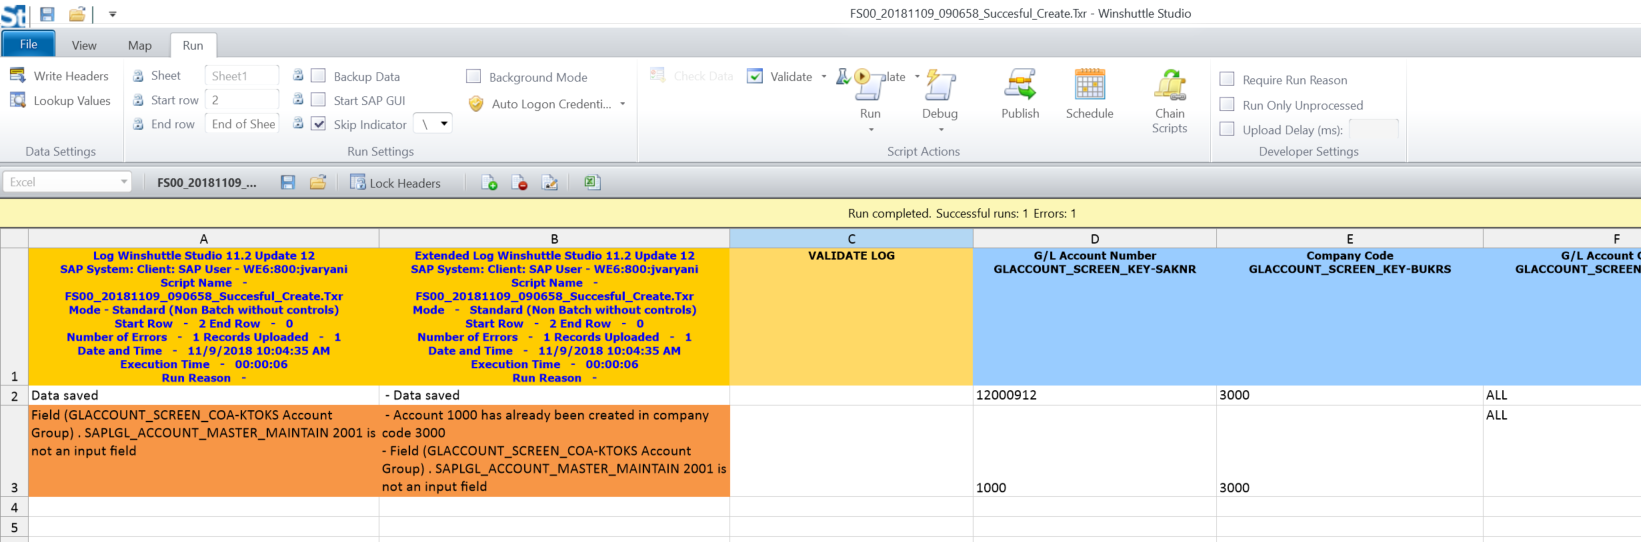Open the Skip Indicator character dropdown
This screenshot has width=1641, height=542.
444,124
